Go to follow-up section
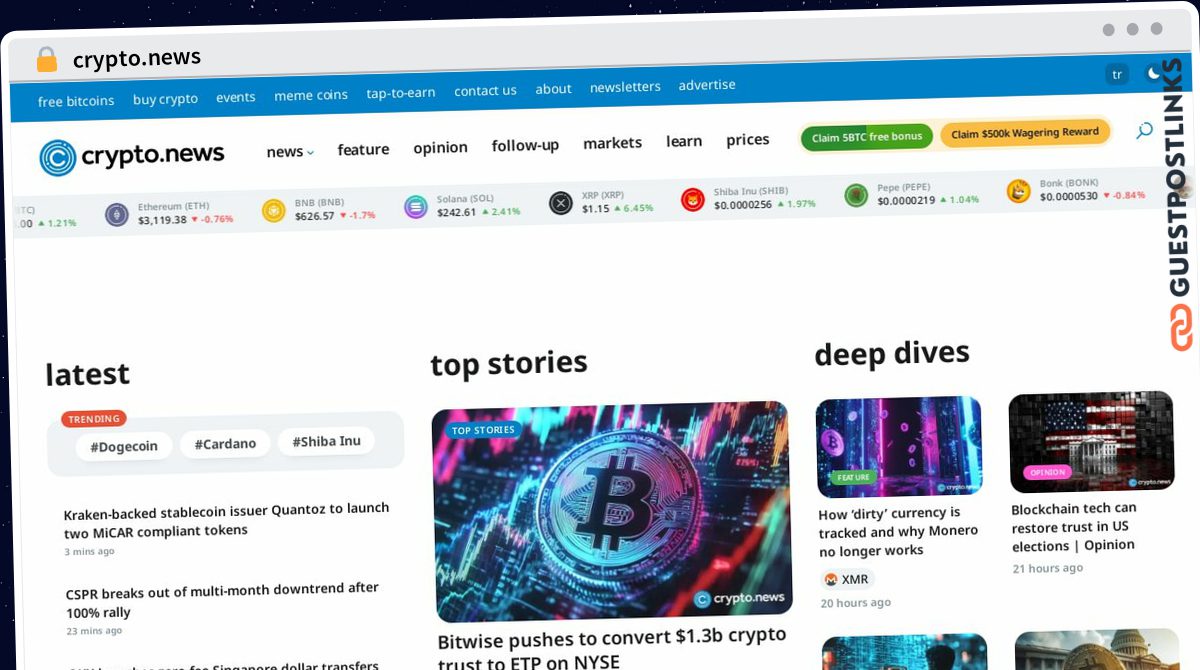Viewport: 1200px width, 670px height. [x=525, y=146]
